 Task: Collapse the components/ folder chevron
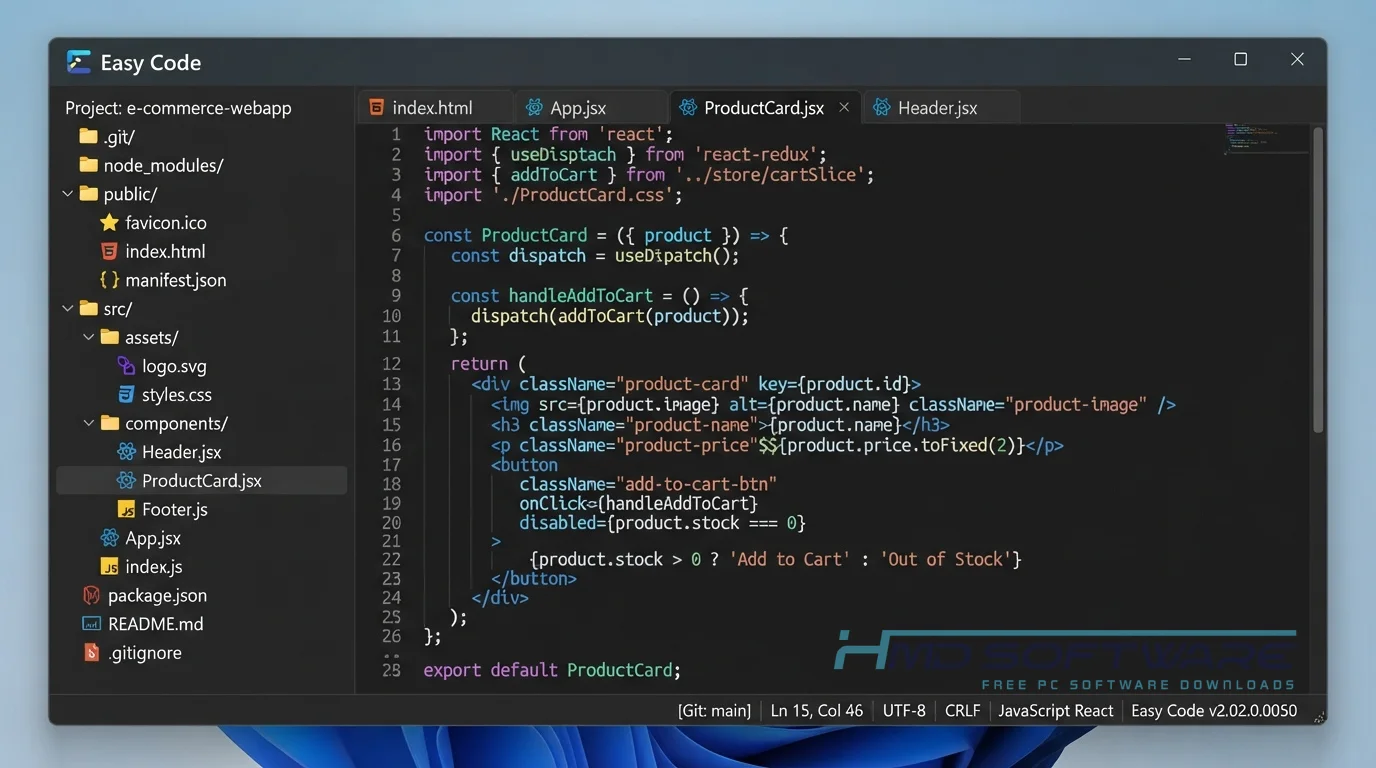89,423
